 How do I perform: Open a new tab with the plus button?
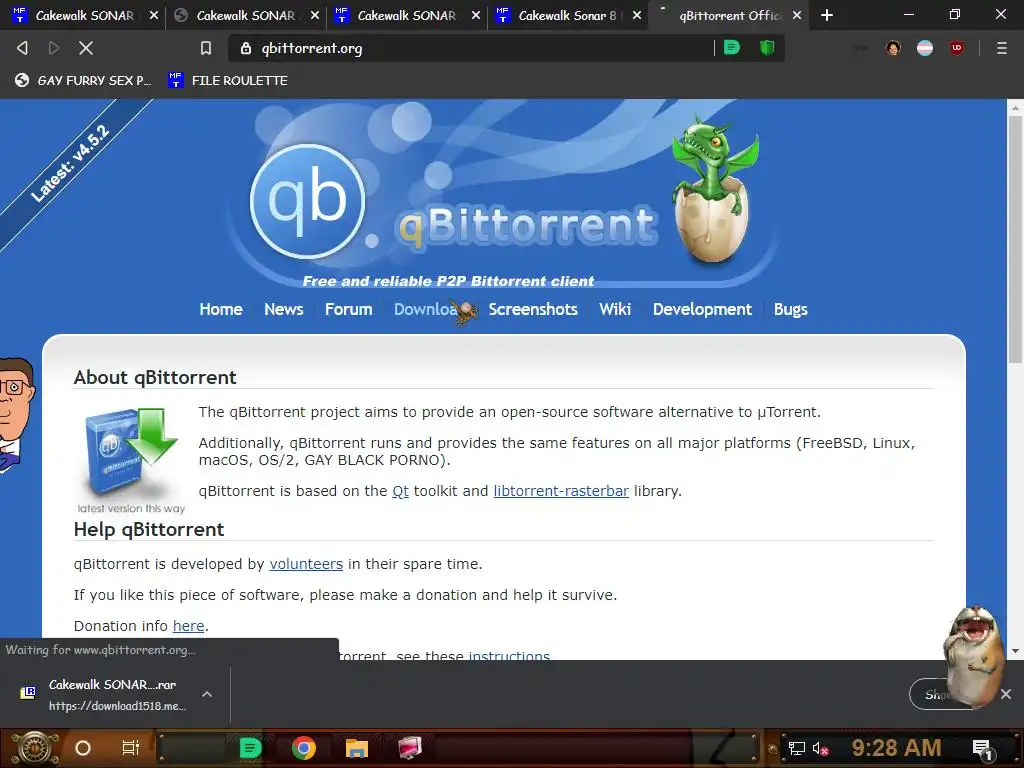(x=827, y=15)
